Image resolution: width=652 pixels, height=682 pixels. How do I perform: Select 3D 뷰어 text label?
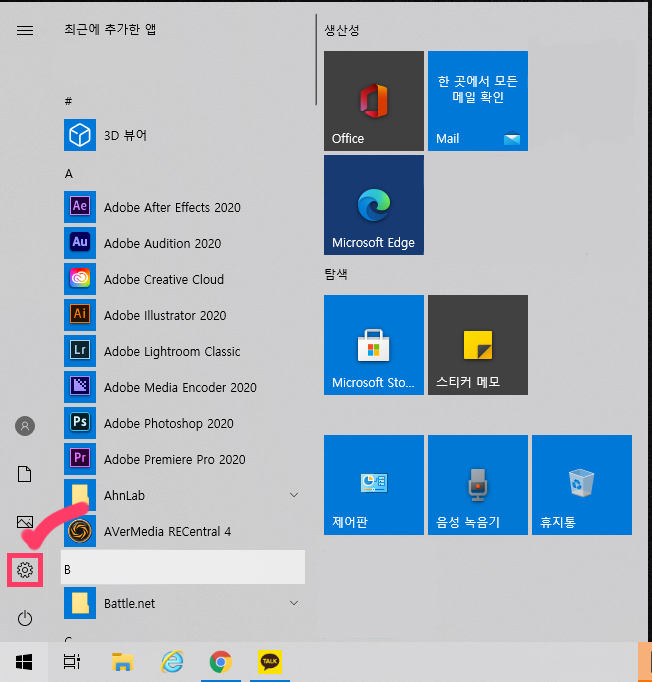pyautogui.click(x=125, y=135)
